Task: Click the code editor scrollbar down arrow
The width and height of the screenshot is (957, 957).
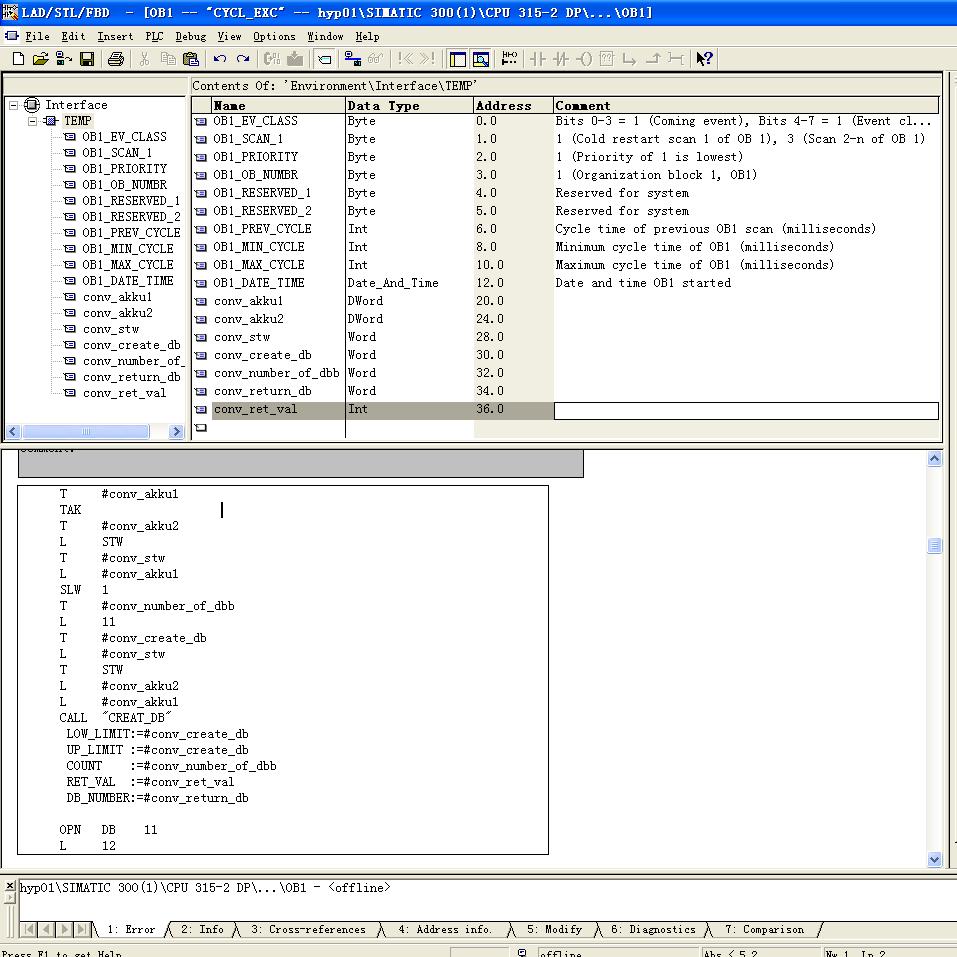Action: [x=935, y=859]
